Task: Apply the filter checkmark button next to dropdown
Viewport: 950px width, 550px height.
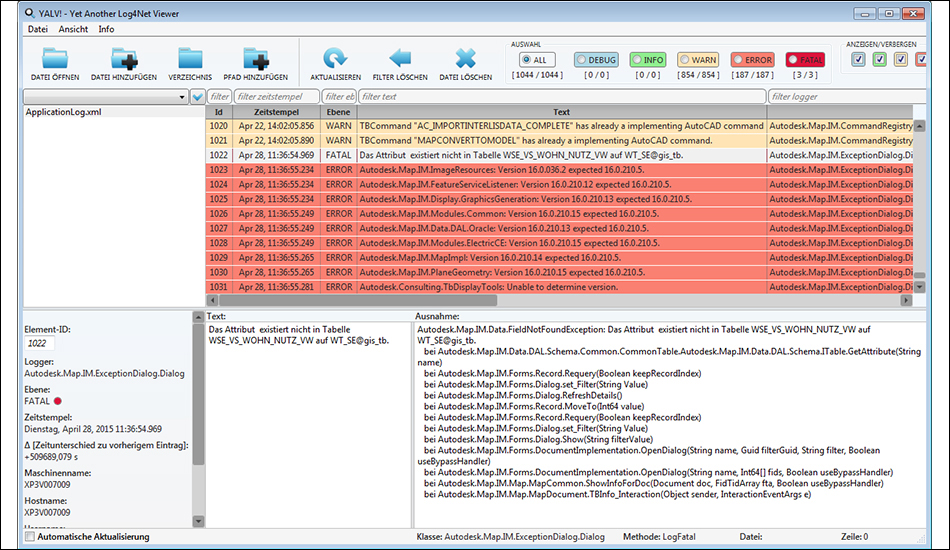Action: (x=198, y=96)
